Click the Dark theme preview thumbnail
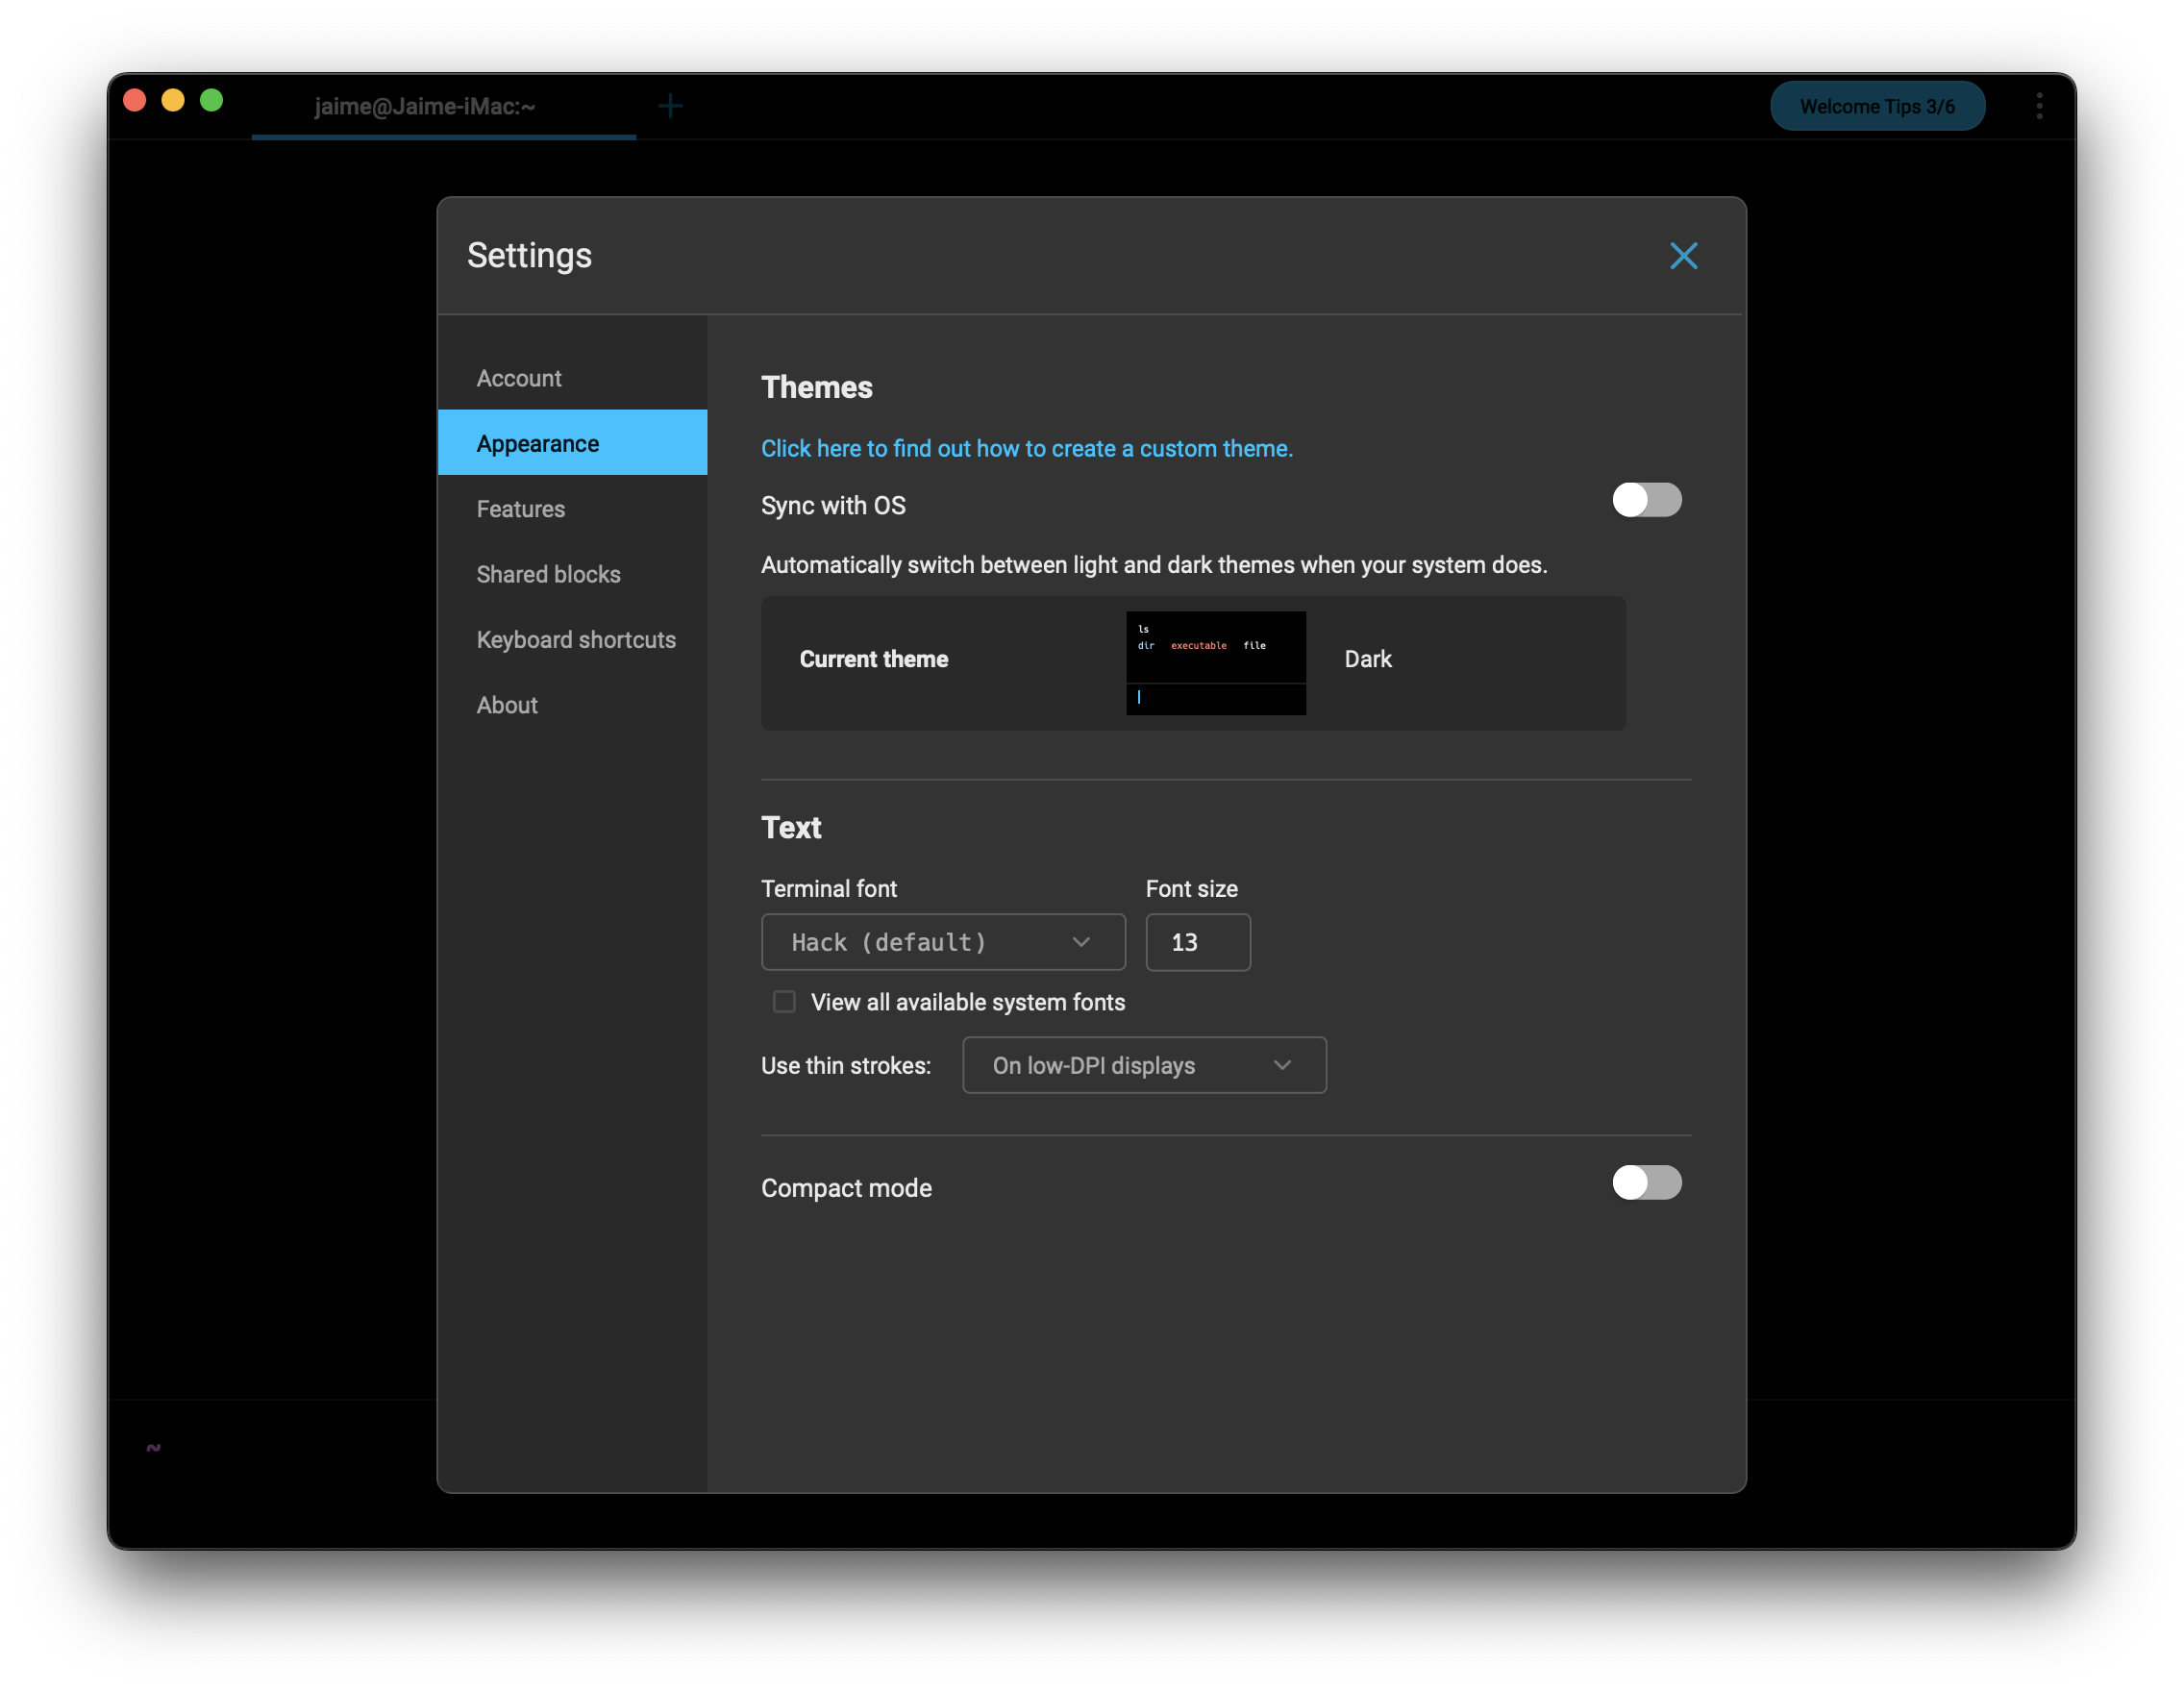This screenshot has width=2184, height=1692. [1215, 662]
